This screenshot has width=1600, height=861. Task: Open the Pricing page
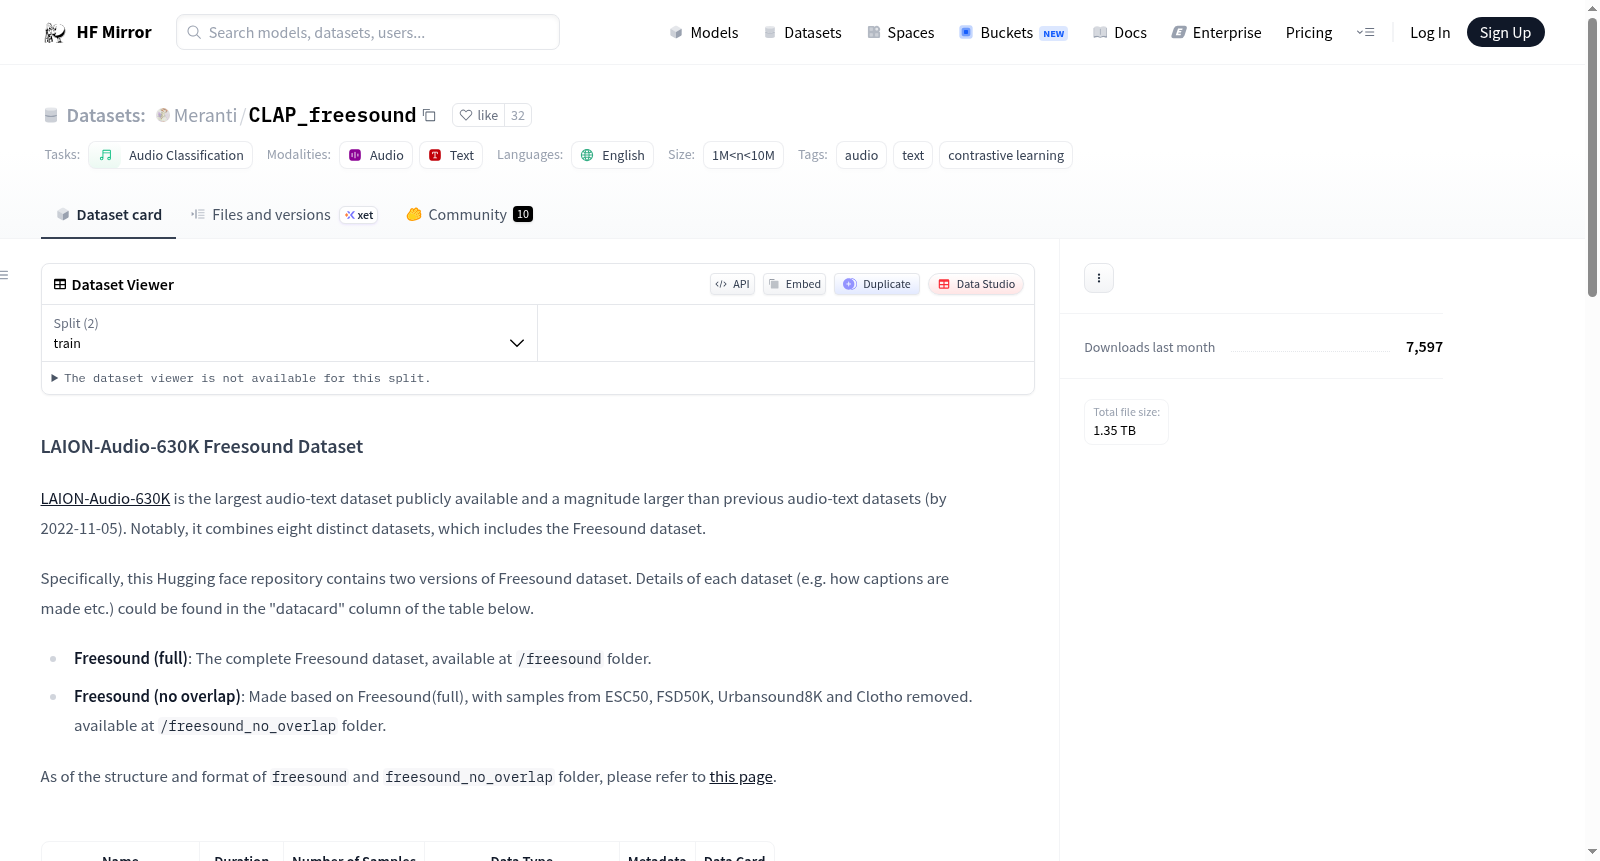[x=1309, y=33]
